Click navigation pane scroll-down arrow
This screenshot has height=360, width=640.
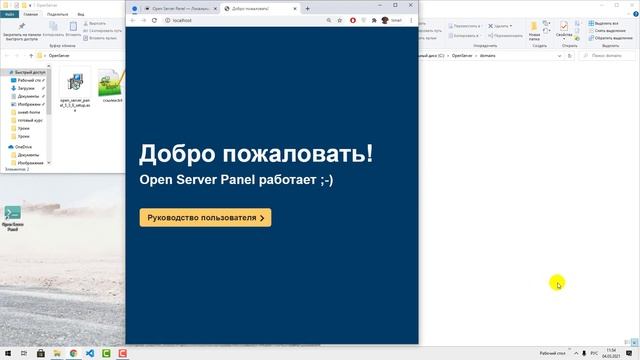49,163
